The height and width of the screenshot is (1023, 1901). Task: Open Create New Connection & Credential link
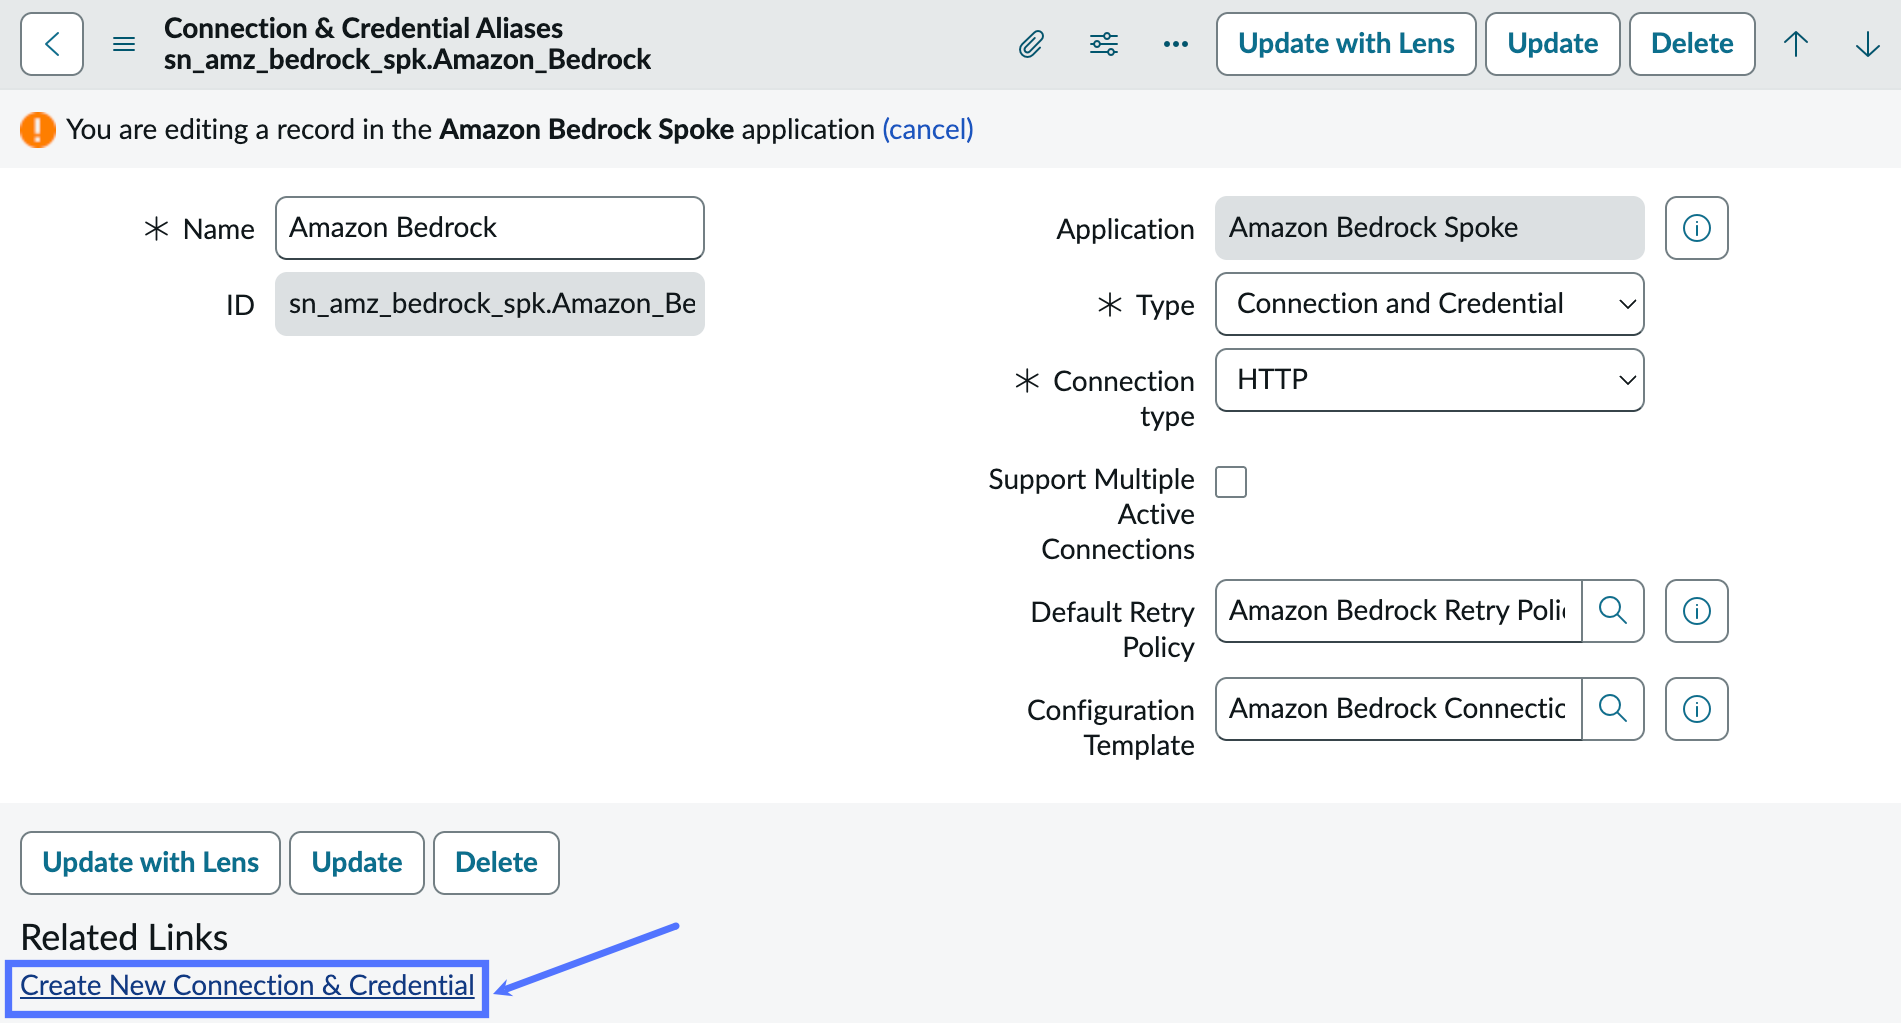point(247,986)
